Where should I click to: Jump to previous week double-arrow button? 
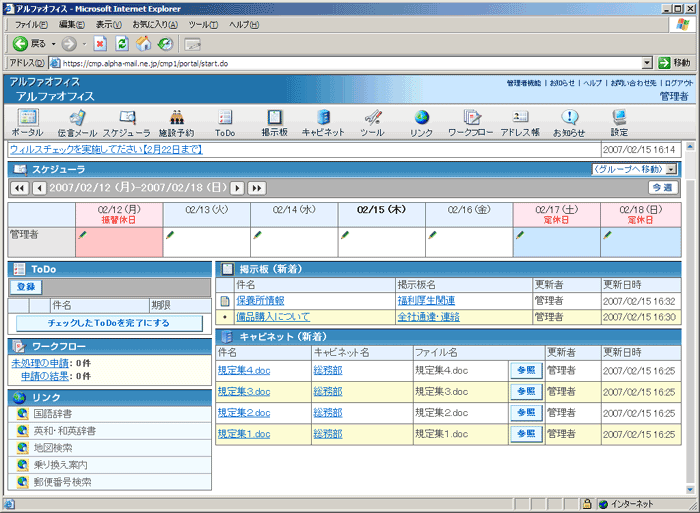[x=20, y=188]
